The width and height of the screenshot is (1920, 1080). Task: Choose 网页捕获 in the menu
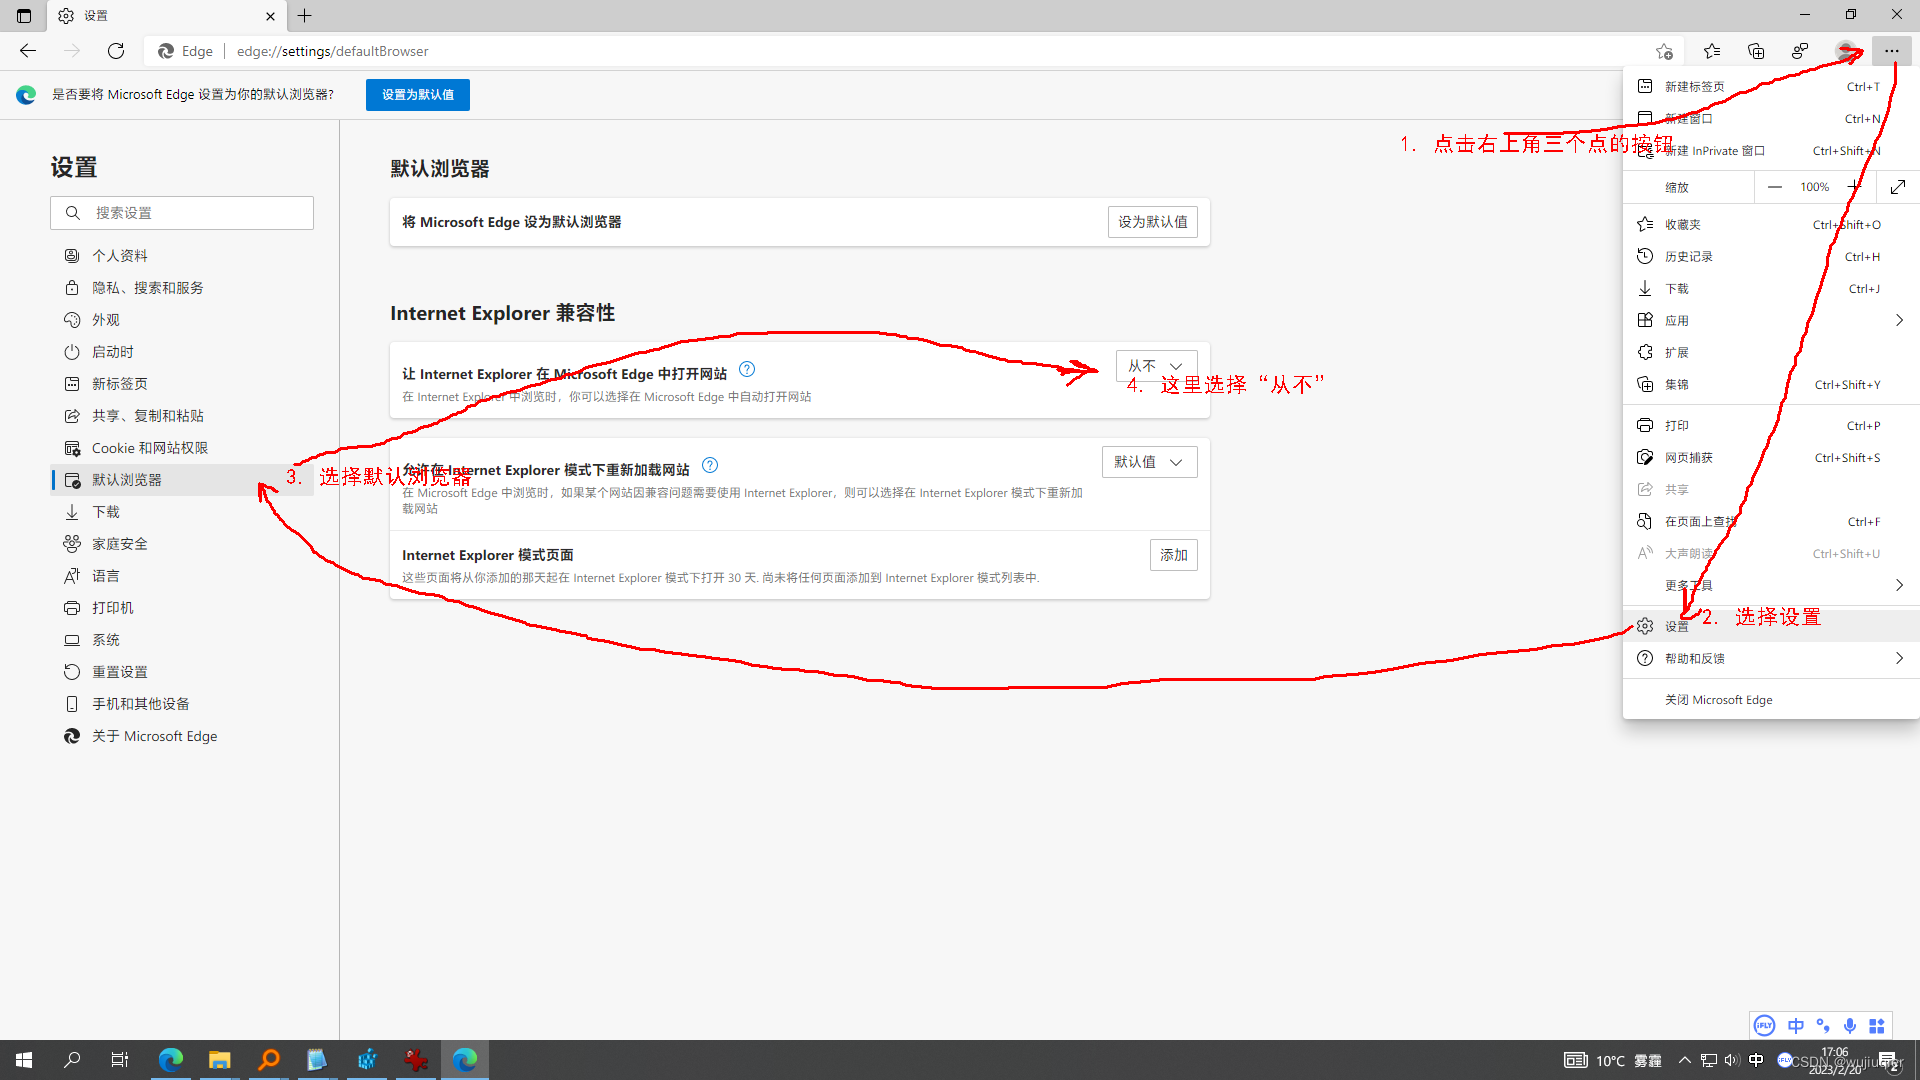(1771, 458)
